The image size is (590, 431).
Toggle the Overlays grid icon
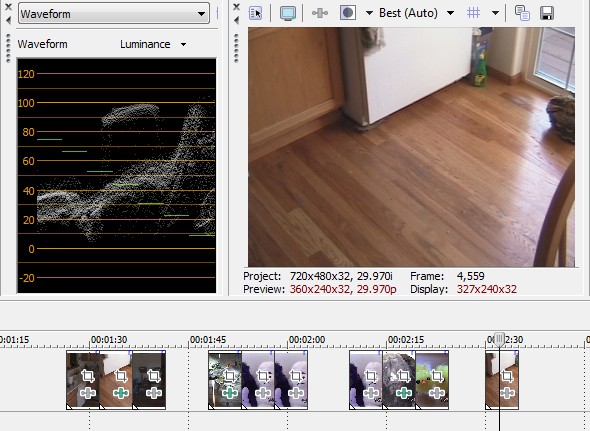point(473,13)
